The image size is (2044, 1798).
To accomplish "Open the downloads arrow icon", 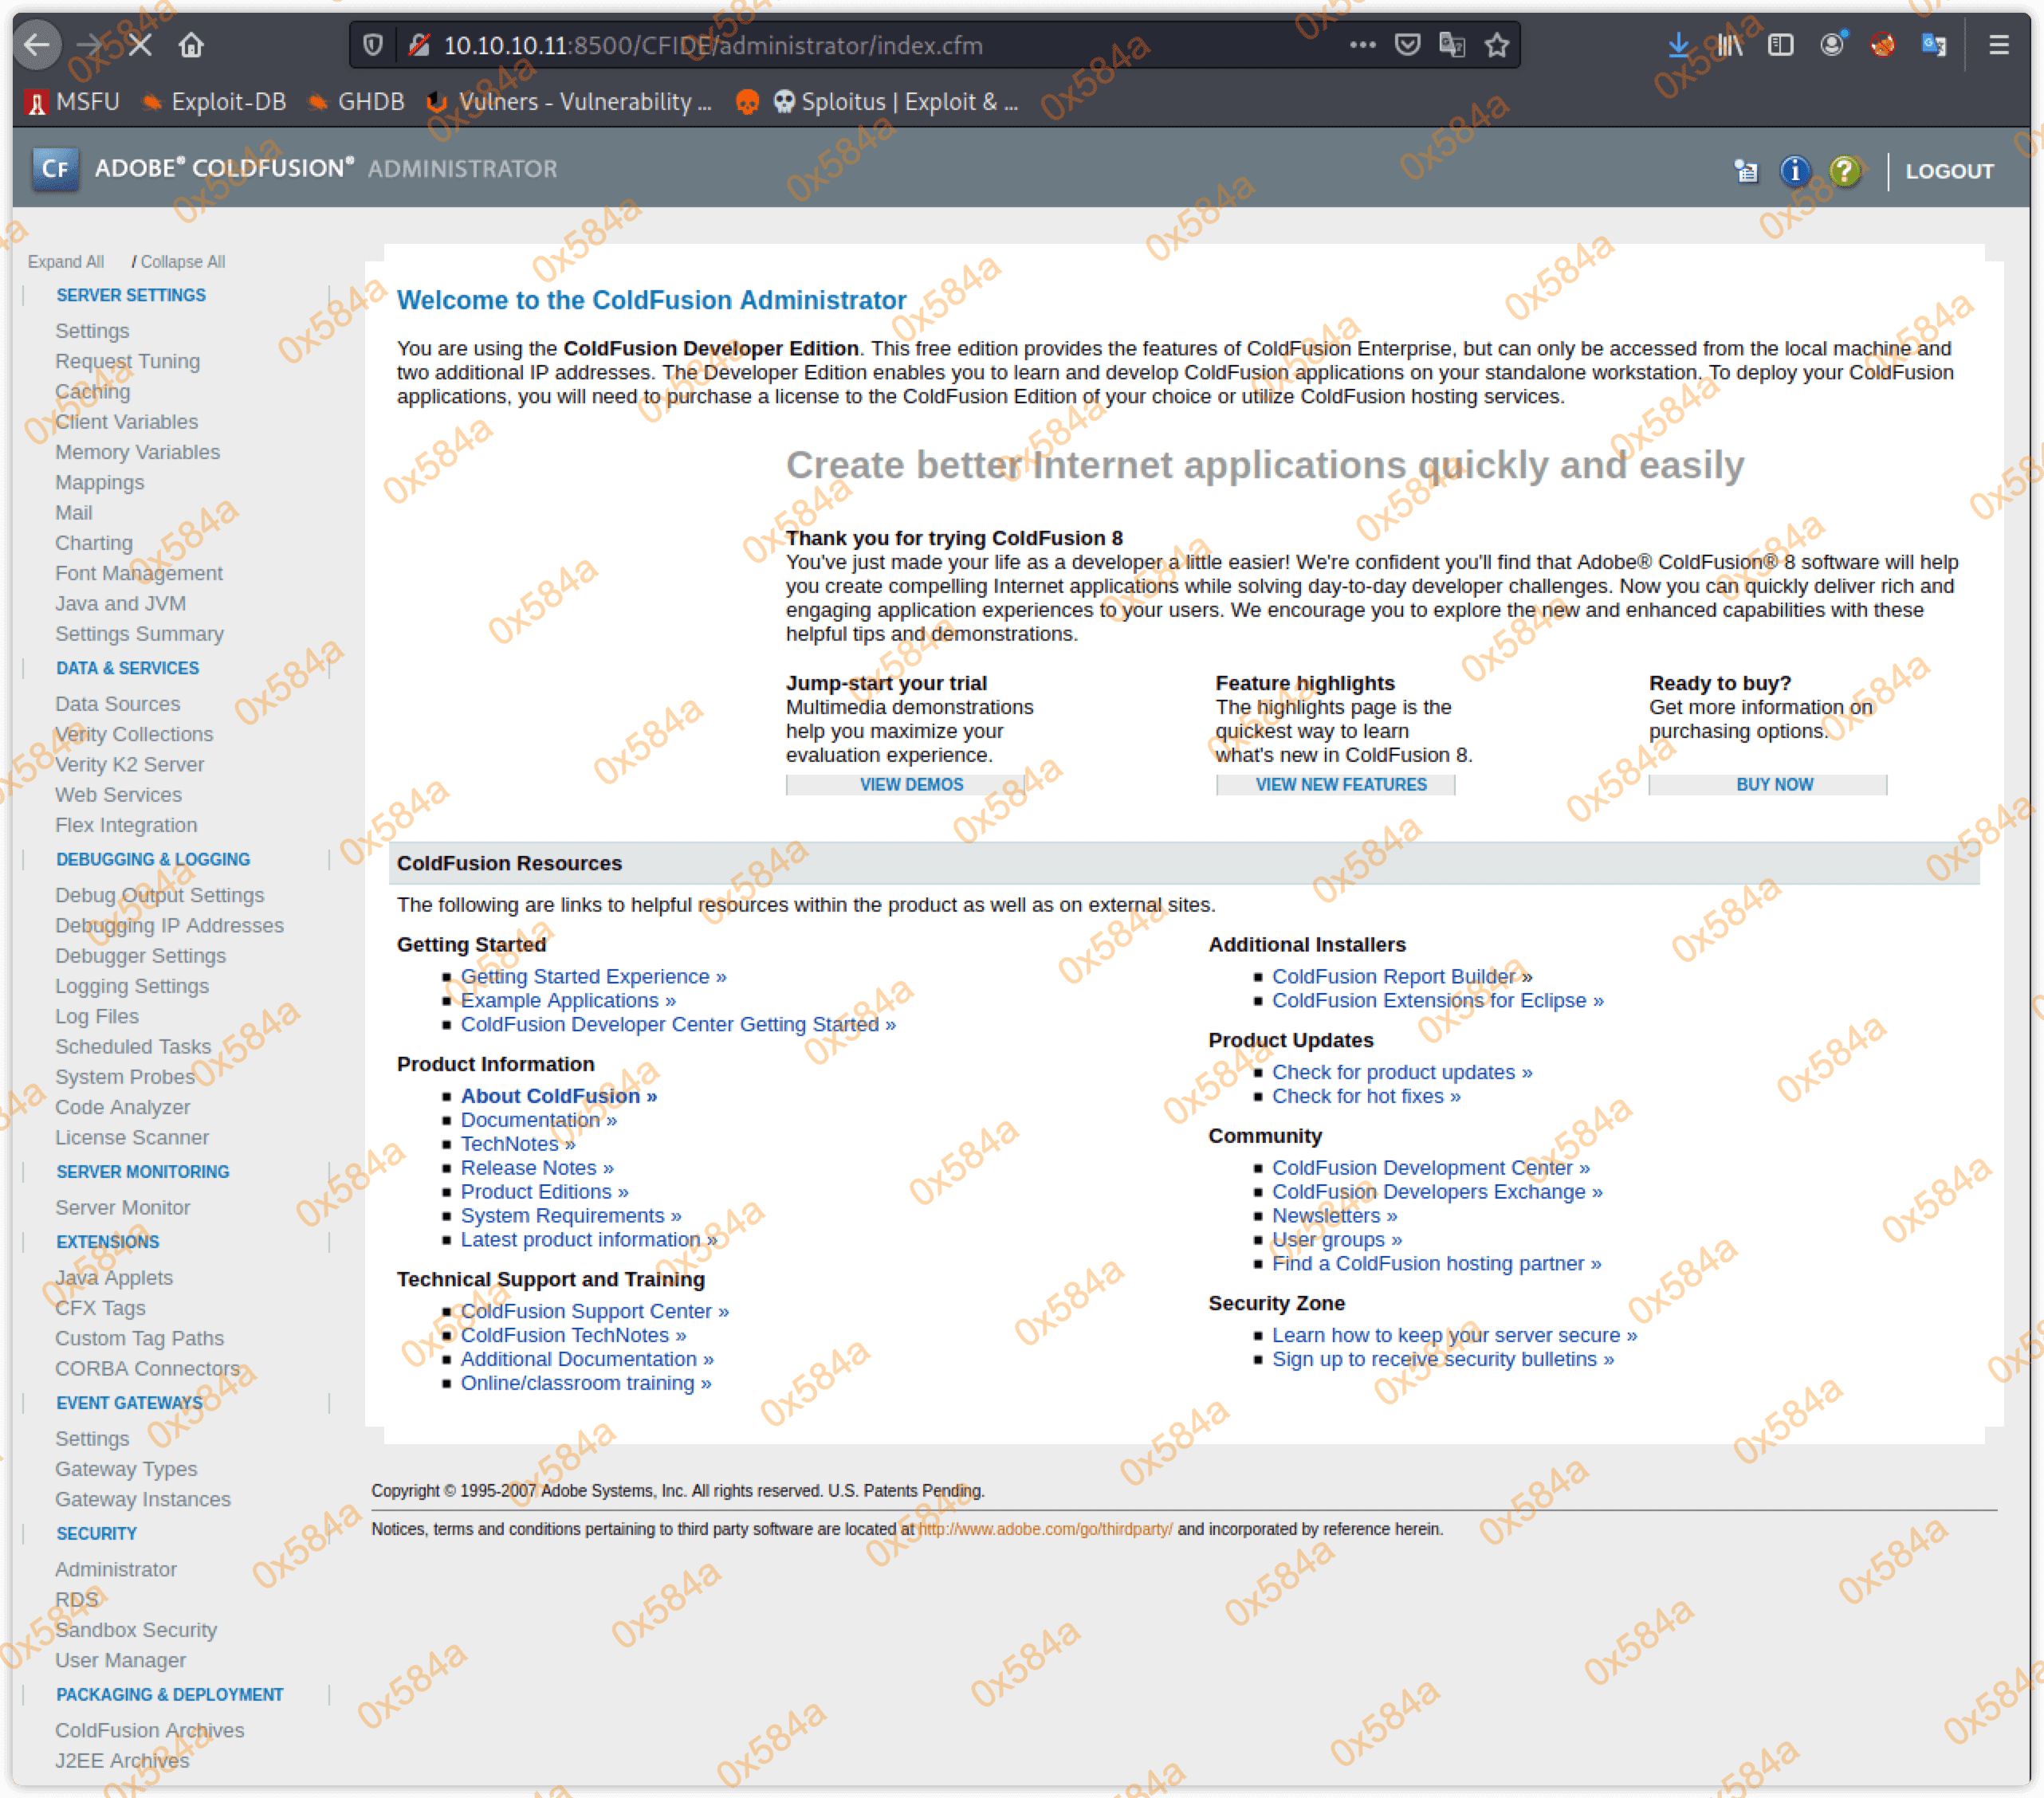I will pos(1678,45).
